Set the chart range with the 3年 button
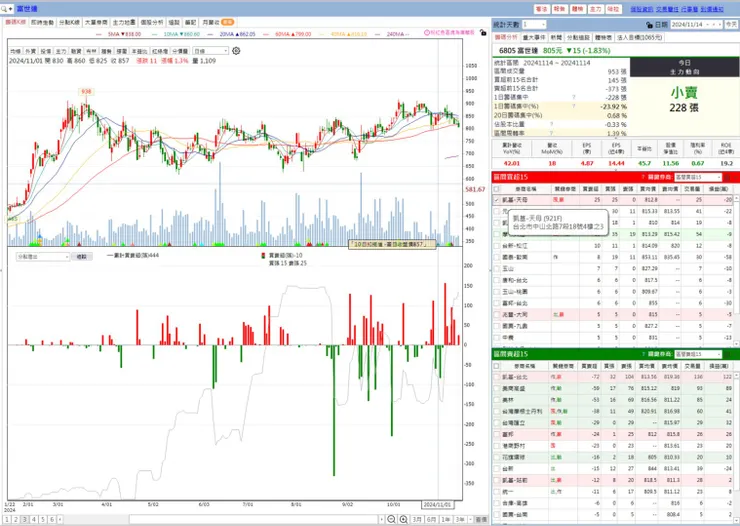The width and height of the screenshot is (740, 526). [460, 519]
